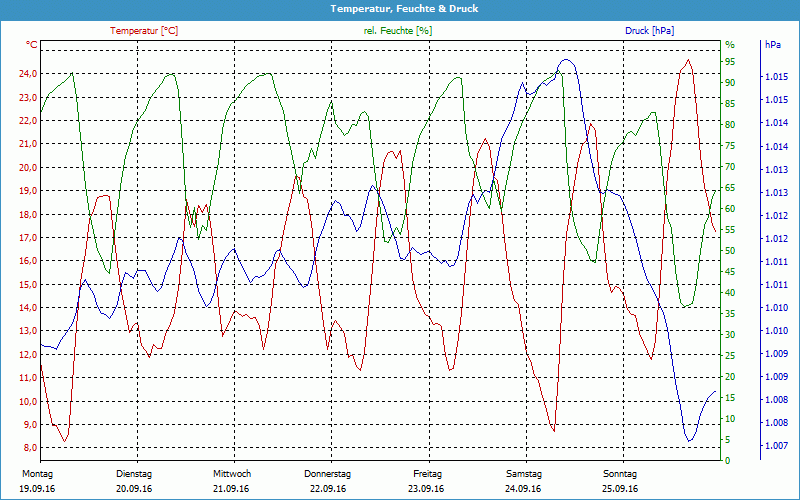
Task: Click the date "23.09.16"
Action: pos(426,489)
